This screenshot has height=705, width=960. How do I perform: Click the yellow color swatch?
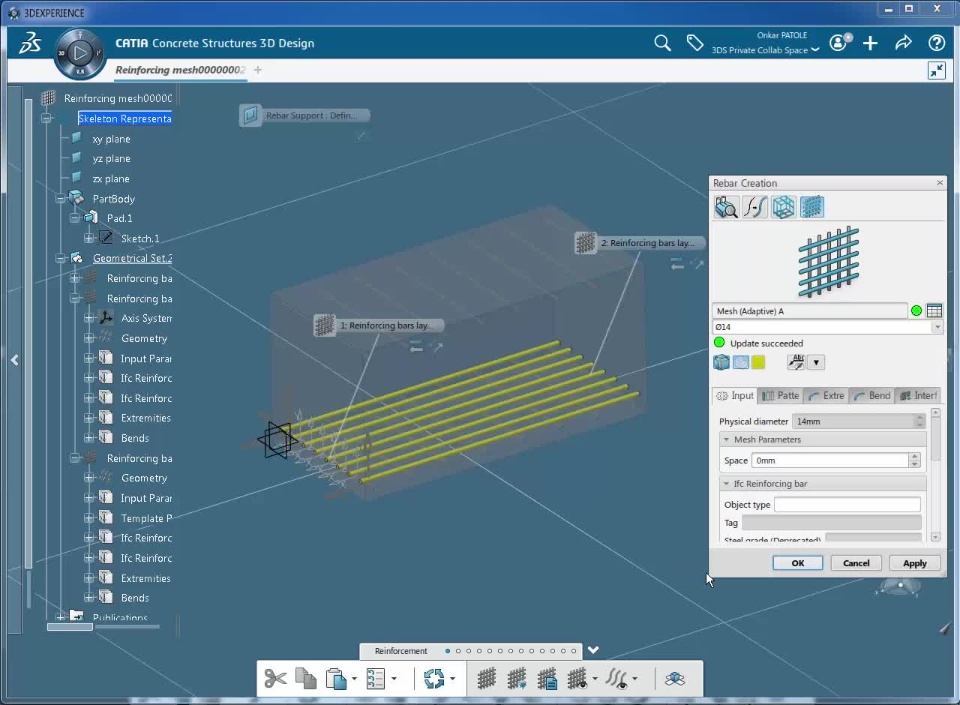pyautogui.click(x=759, y=362)
